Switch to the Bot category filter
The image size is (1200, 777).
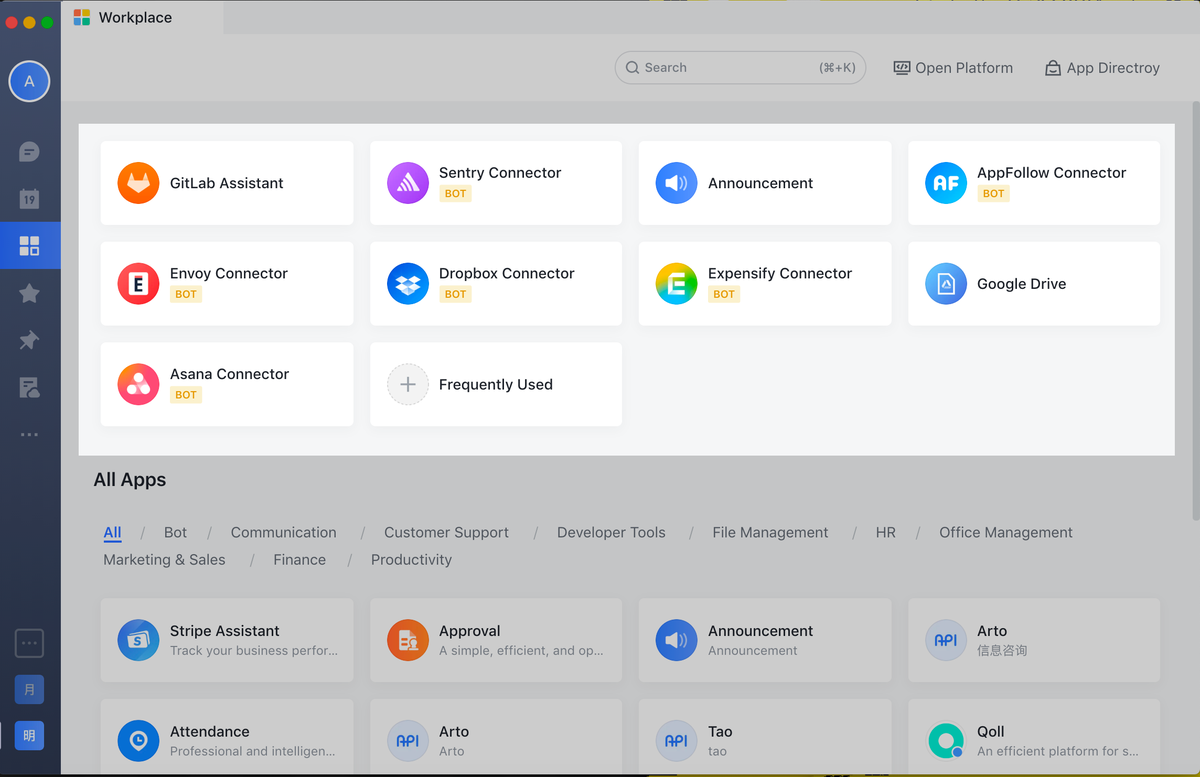click(x=175, y=533)
